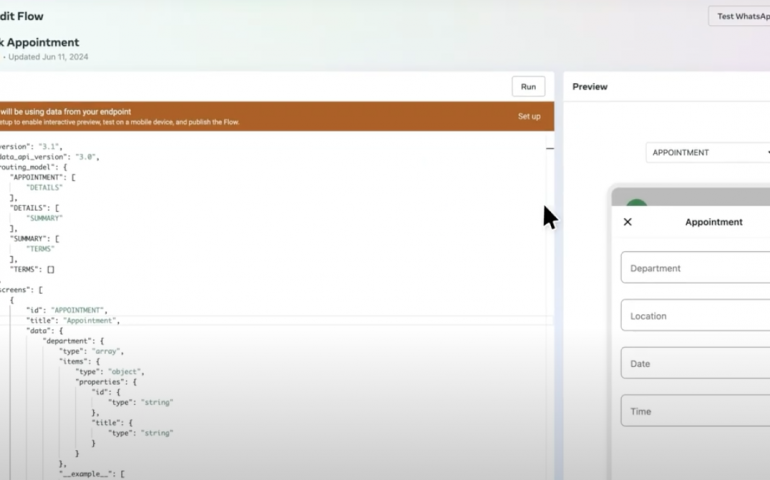Open the Time field in the preview
The image size is (770, 480).
696,411
